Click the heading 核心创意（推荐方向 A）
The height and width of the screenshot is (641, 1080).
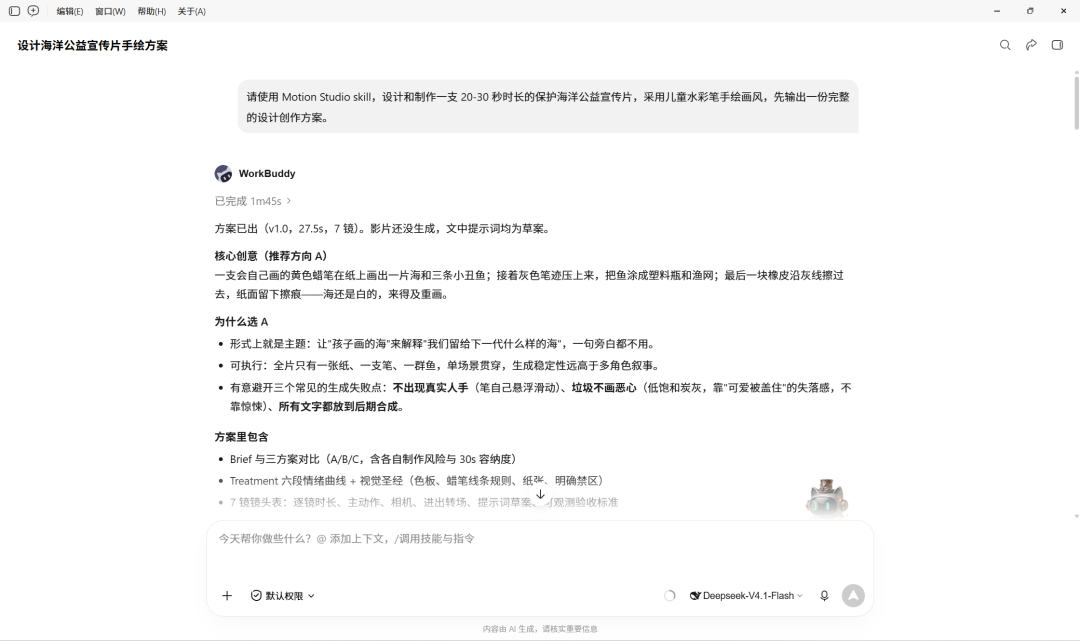coord(271,256)
